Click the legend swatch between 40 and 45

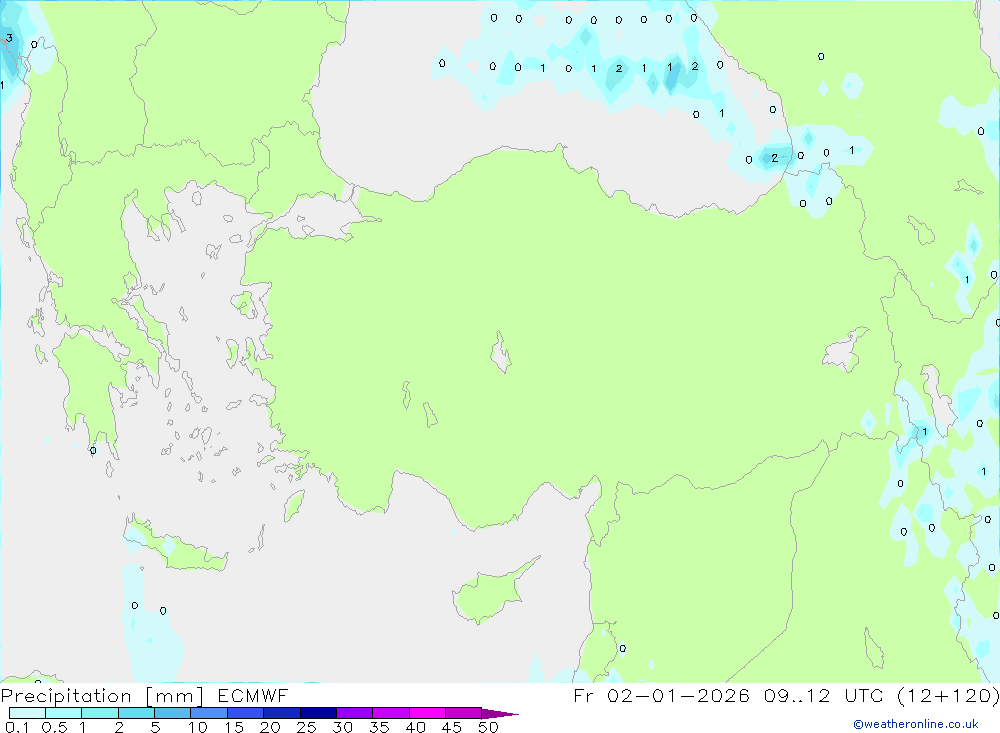pyautogui.click(x=427, y=713)
